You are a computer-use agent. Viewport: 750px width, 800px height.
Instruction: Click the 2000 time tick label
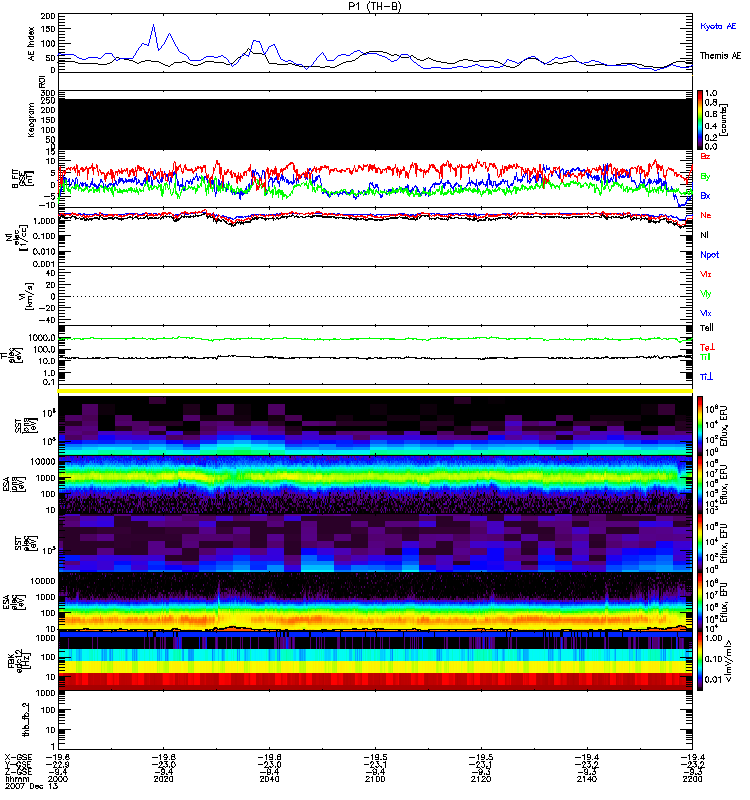[58, 779]
